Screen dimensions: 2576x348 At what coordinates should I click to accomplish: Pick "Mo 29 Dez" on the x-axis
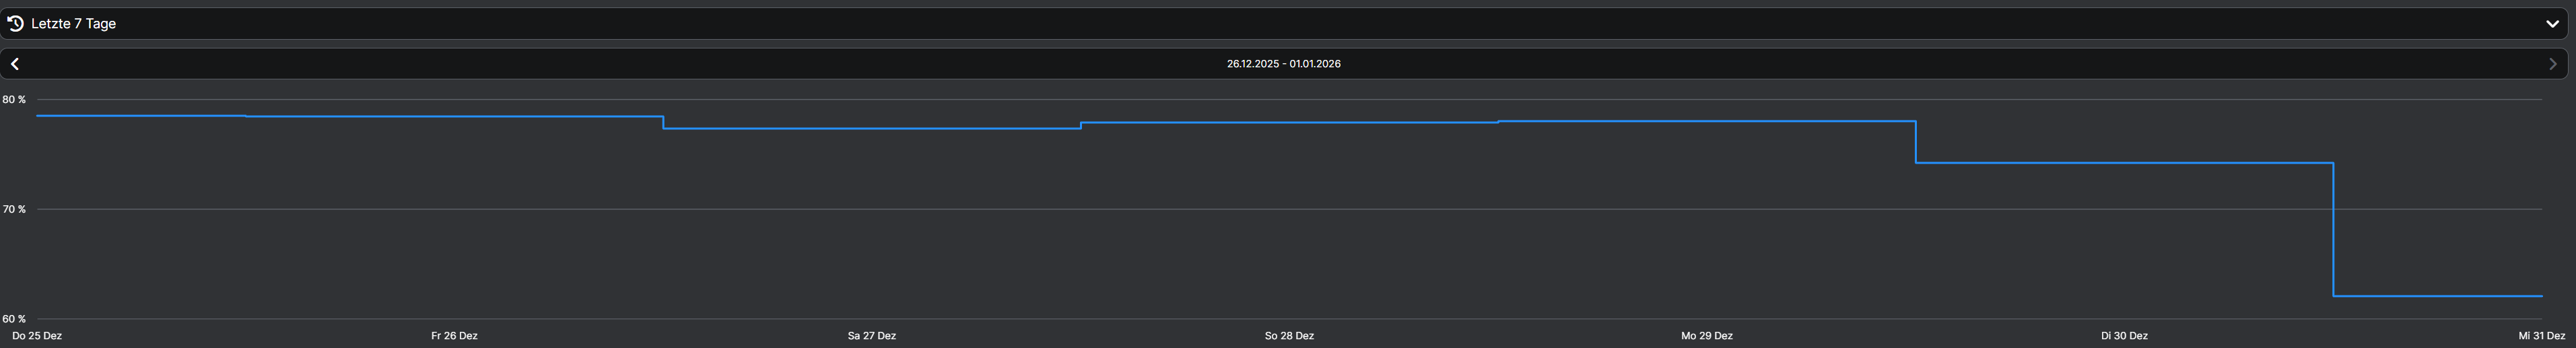coord(1706,336)
